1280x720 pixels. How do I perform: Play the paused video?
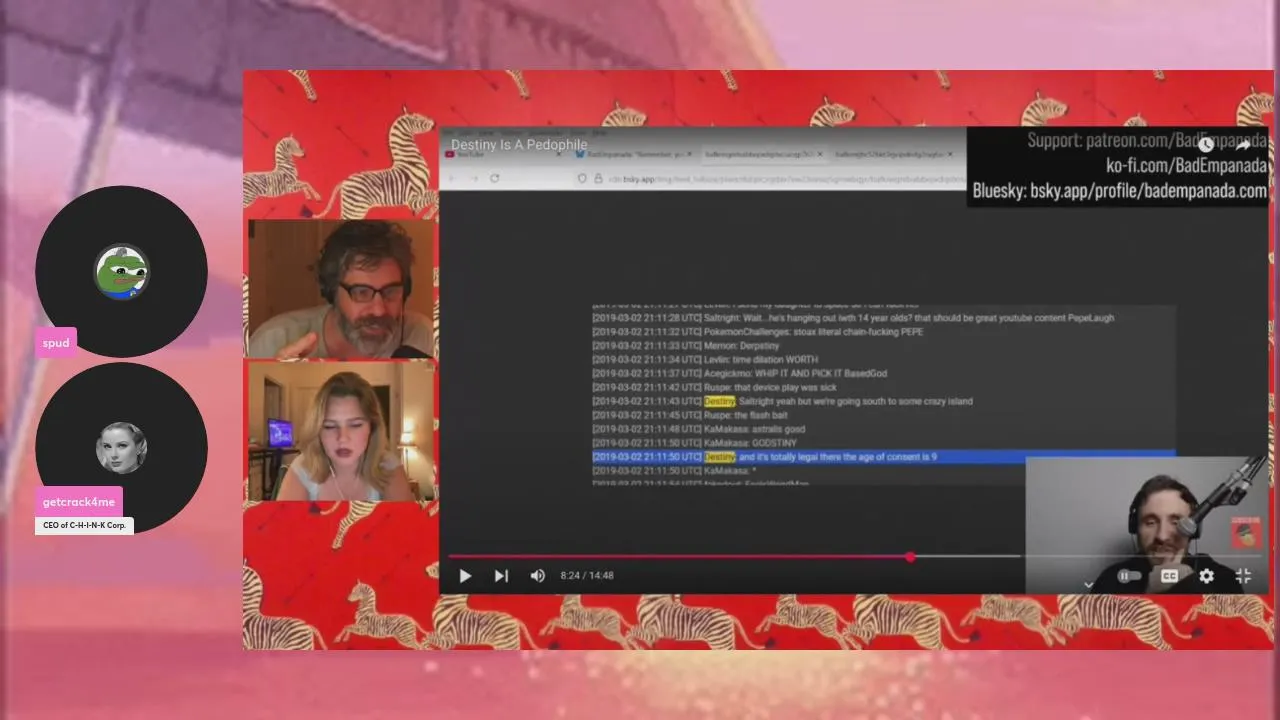(465, 576)
